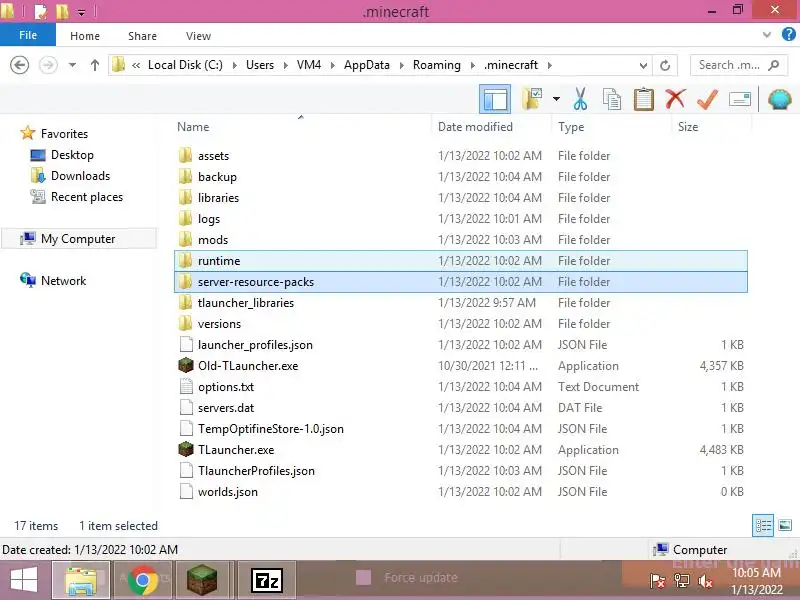Switch to Details view in status bar
Screen dimensions: 800x600
pos(763,526)
